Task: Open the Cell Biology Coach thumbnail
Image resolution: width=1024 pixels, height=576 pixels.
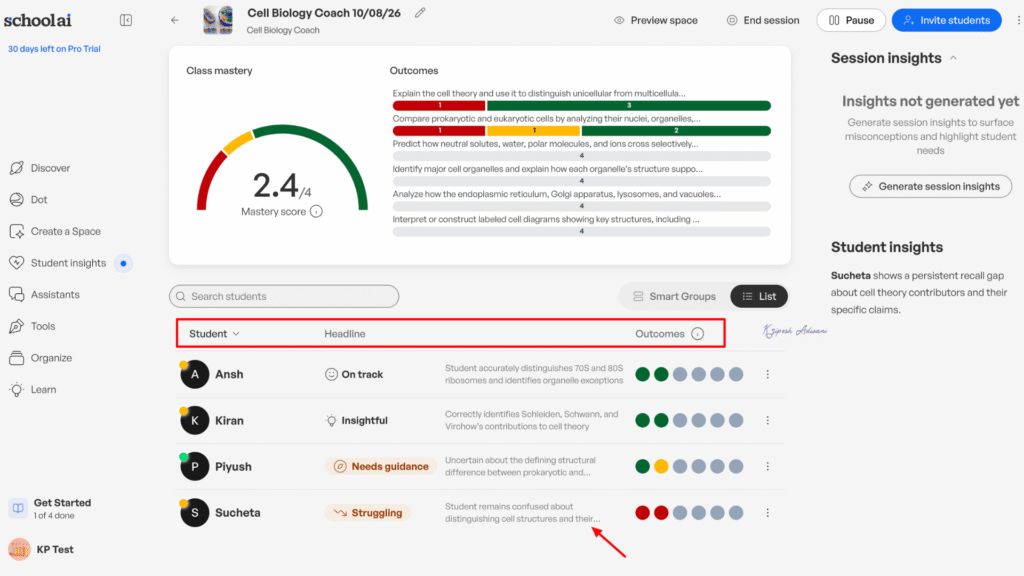Action: [x=218, y=20]
